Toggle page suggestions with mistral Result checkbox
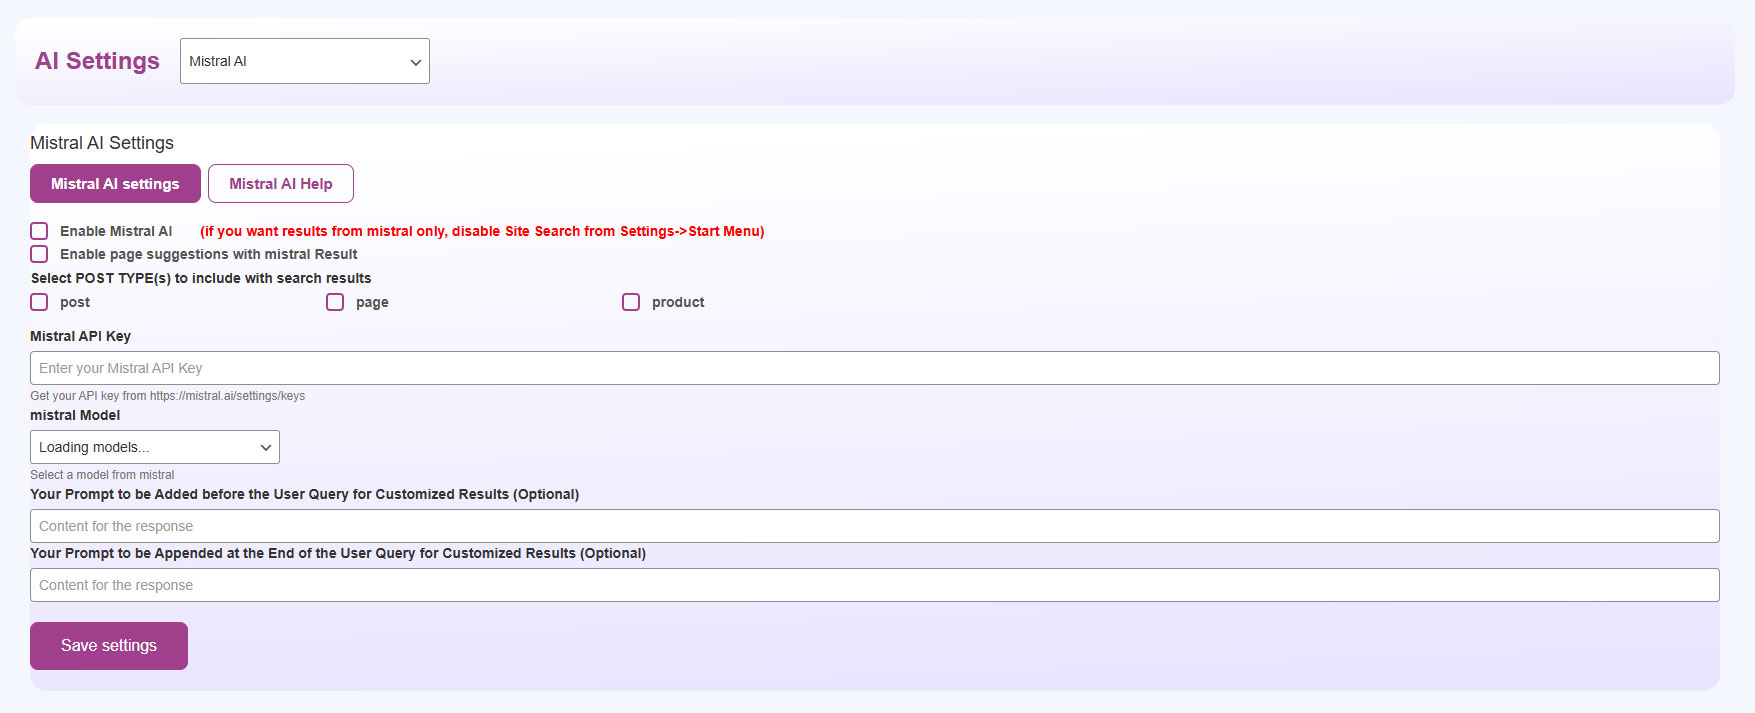This screenshot has width=1755, height=713. coord(39,254)
